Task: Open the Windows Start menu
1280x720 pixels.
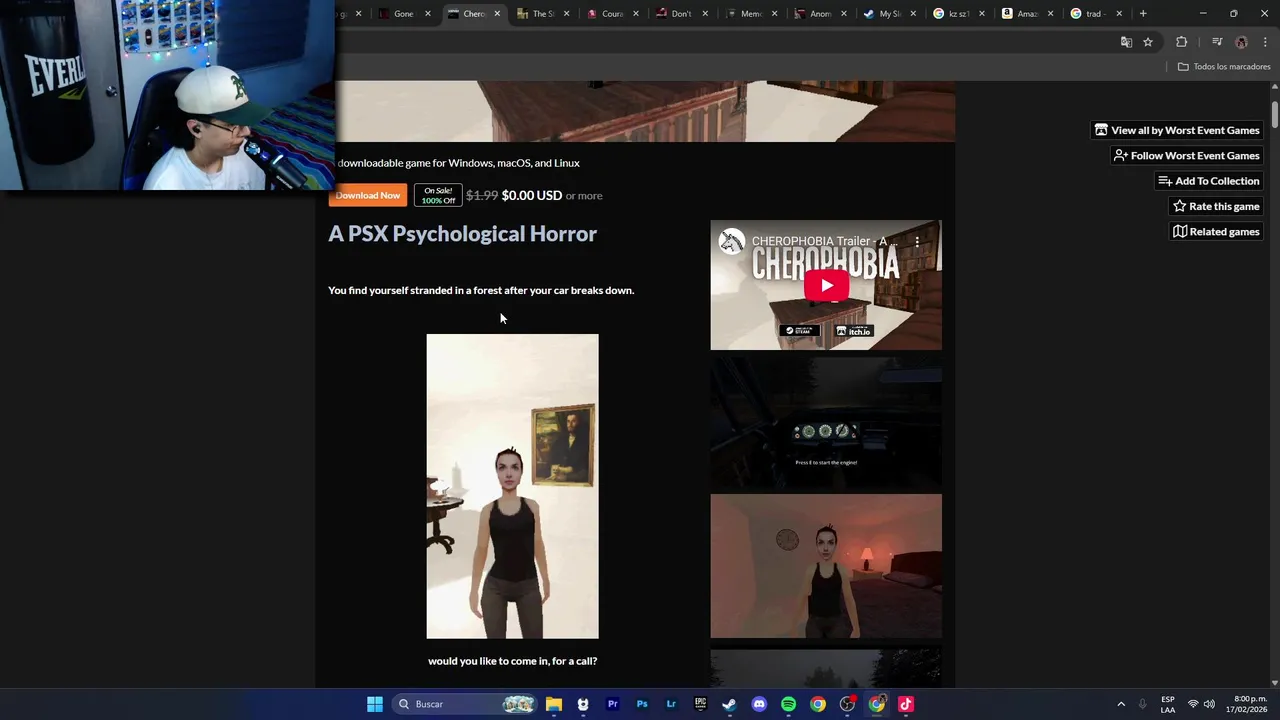Action: (375, 704)
